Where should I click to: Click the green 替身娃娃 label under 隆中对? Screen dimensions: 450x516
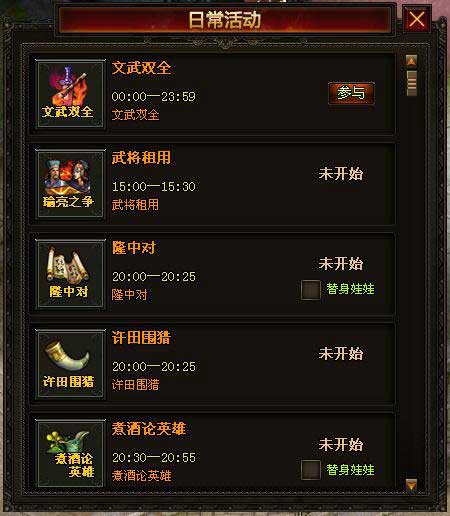click(x=350, y=289)
